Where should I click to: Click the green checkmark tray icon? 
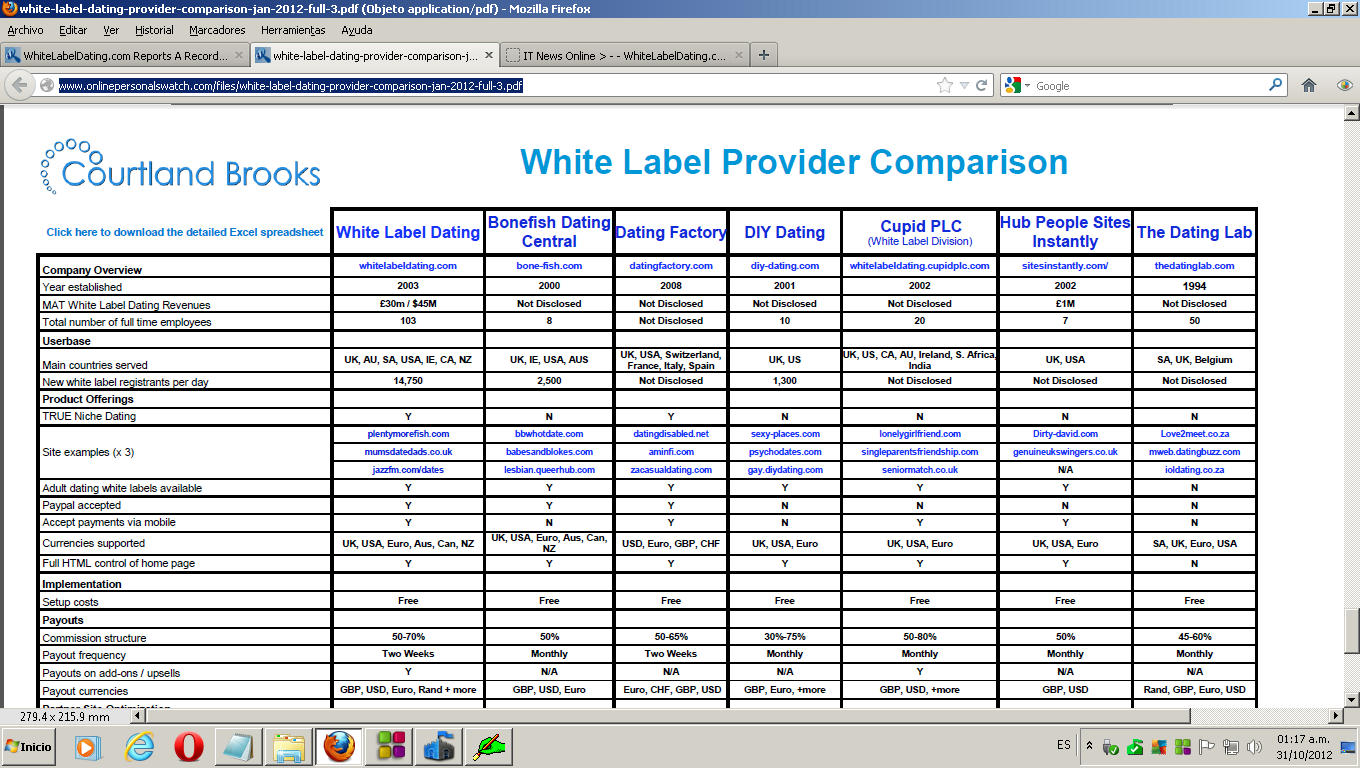(x=1135, y=747)
